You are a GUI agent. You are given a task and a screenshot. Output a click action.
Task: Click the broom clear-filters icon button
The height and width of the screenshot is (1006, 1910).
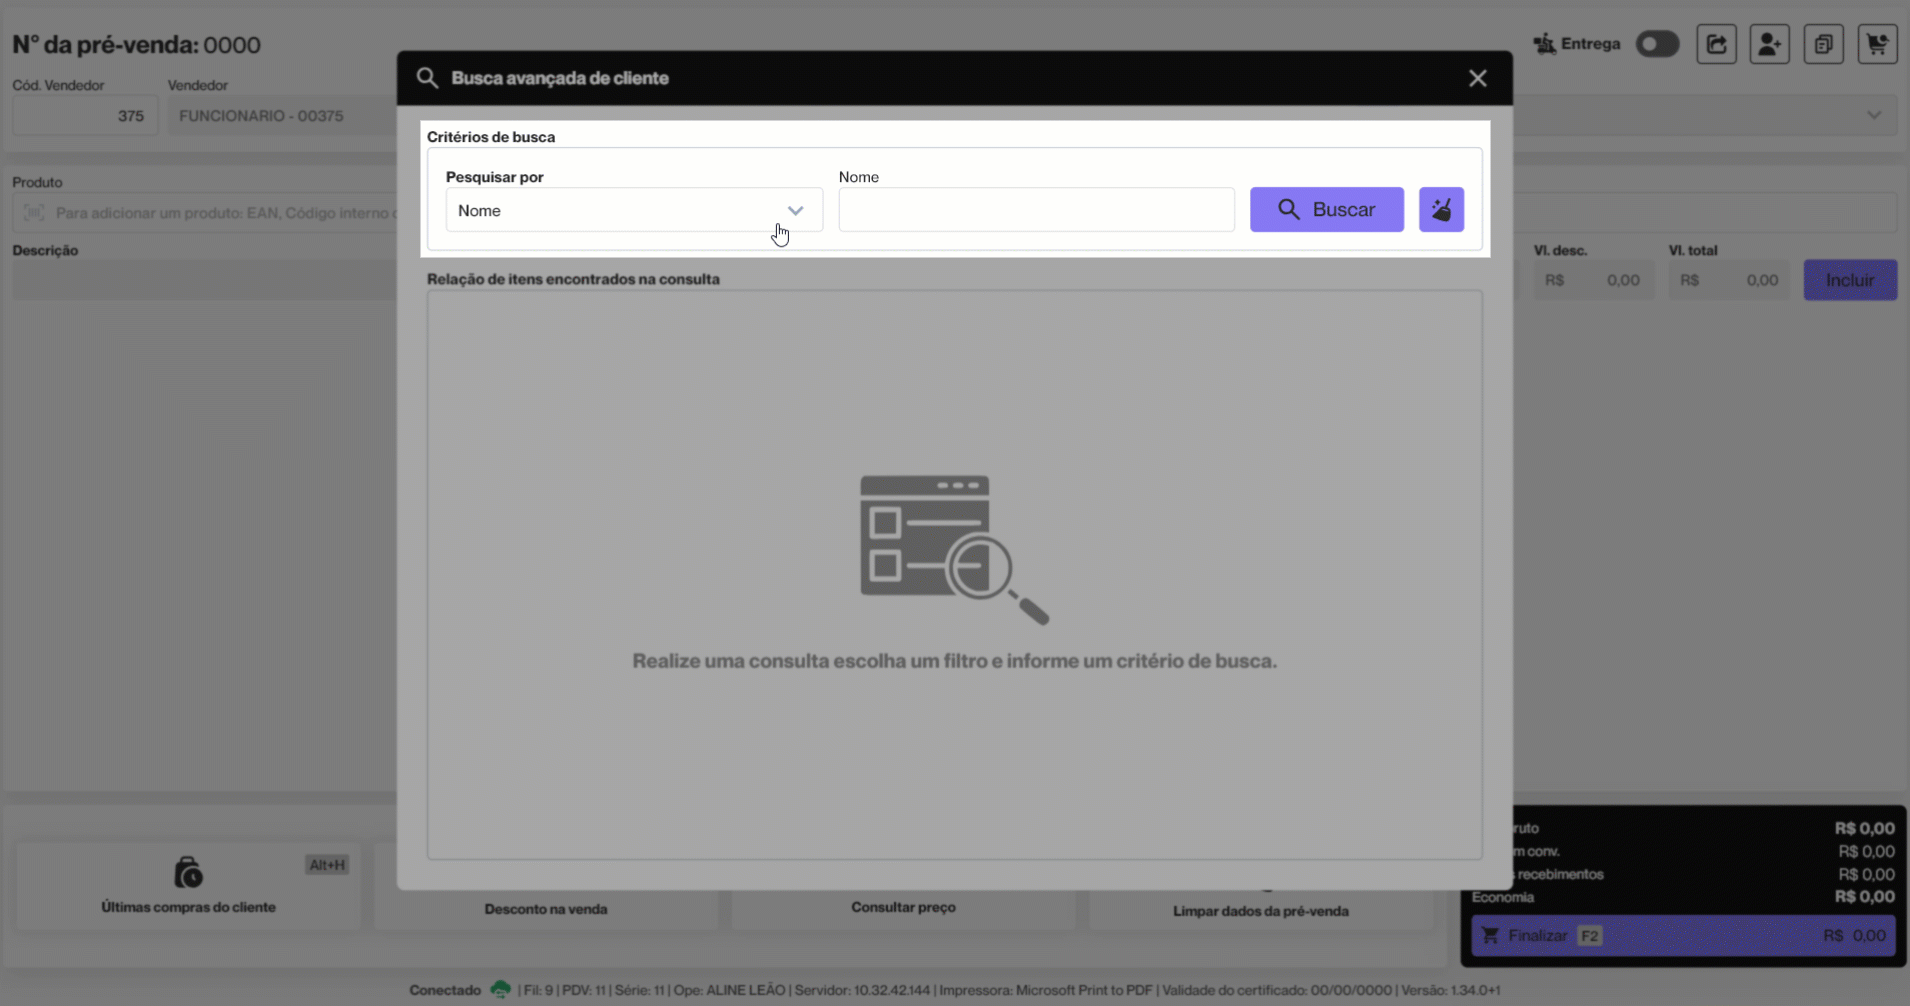coord(1441,210)
